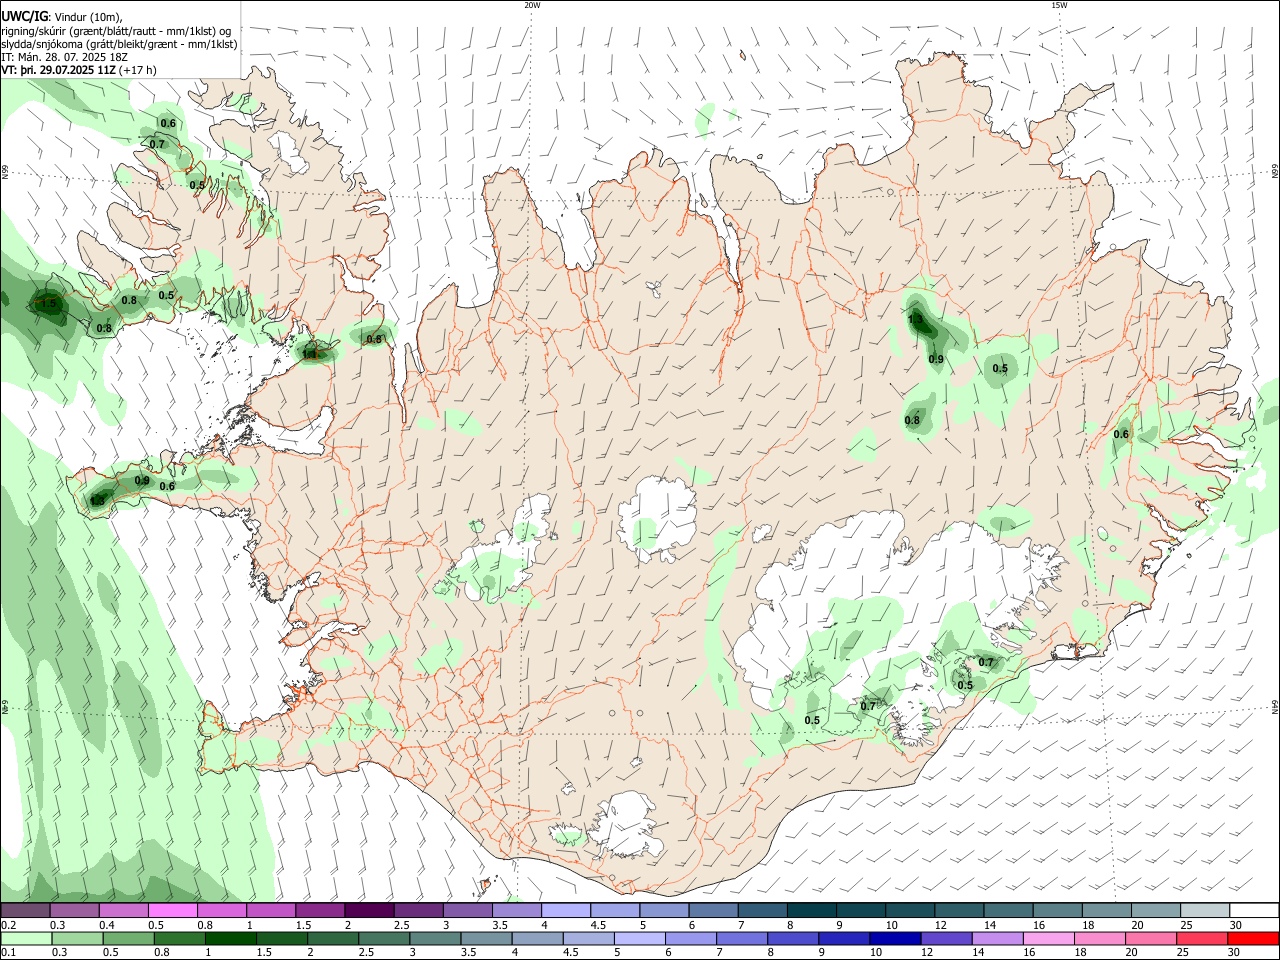Click the crimson legend swatch labeled 25
The width and height of the screenshot is (1280, 960).
(1203, 938)
